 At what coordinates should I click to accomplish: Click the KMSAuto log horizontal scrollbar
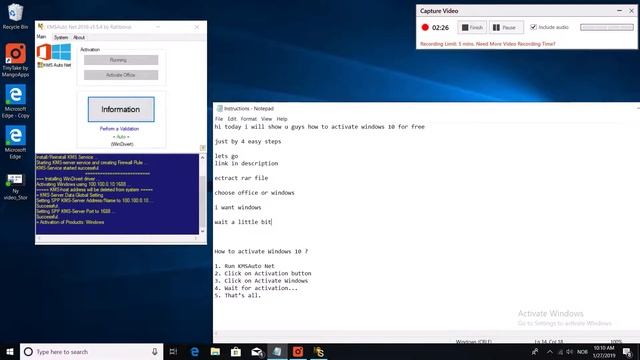click(x=117, y=238)
